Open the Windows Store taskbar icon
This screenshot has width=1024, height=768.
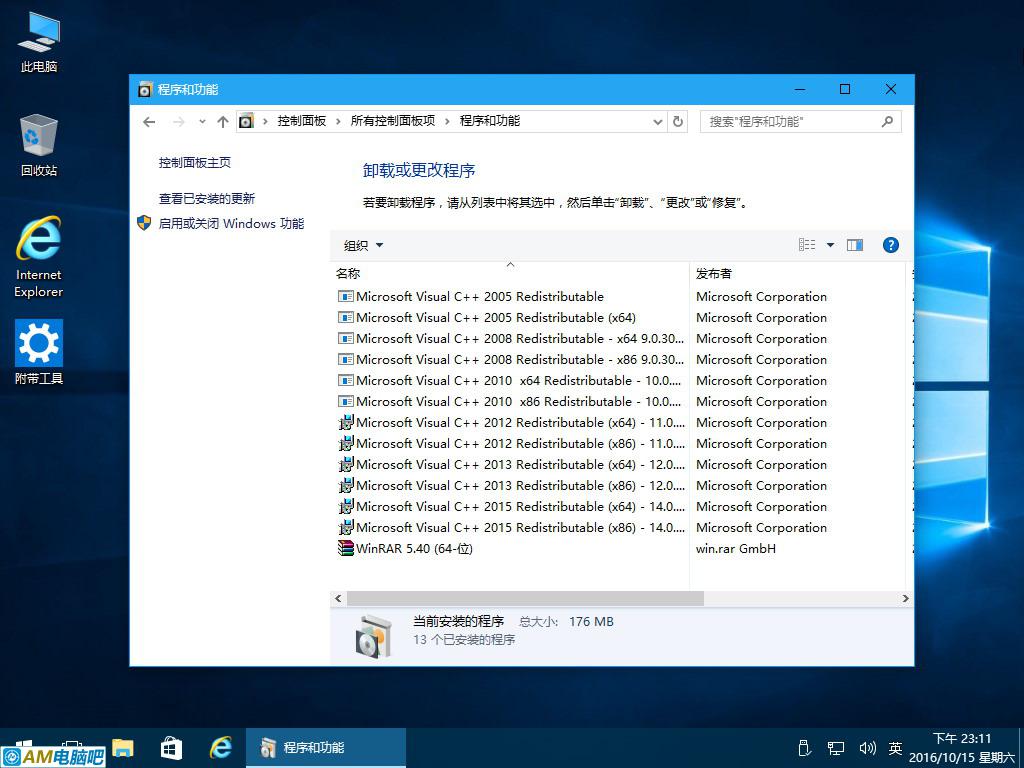click(171, 748)
